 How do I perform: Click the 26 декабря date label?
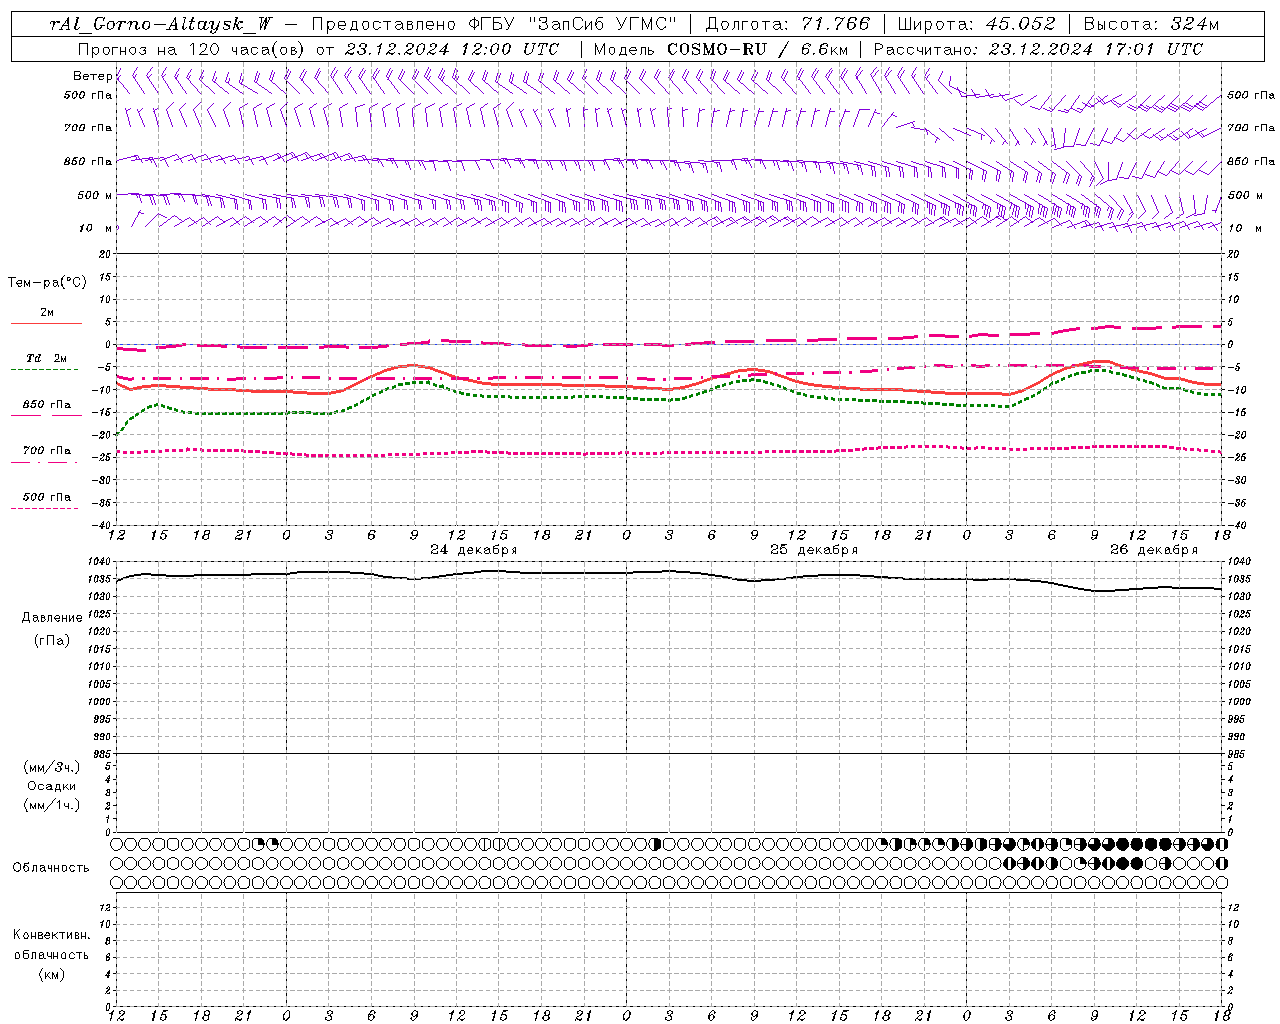coord(1154,550)
